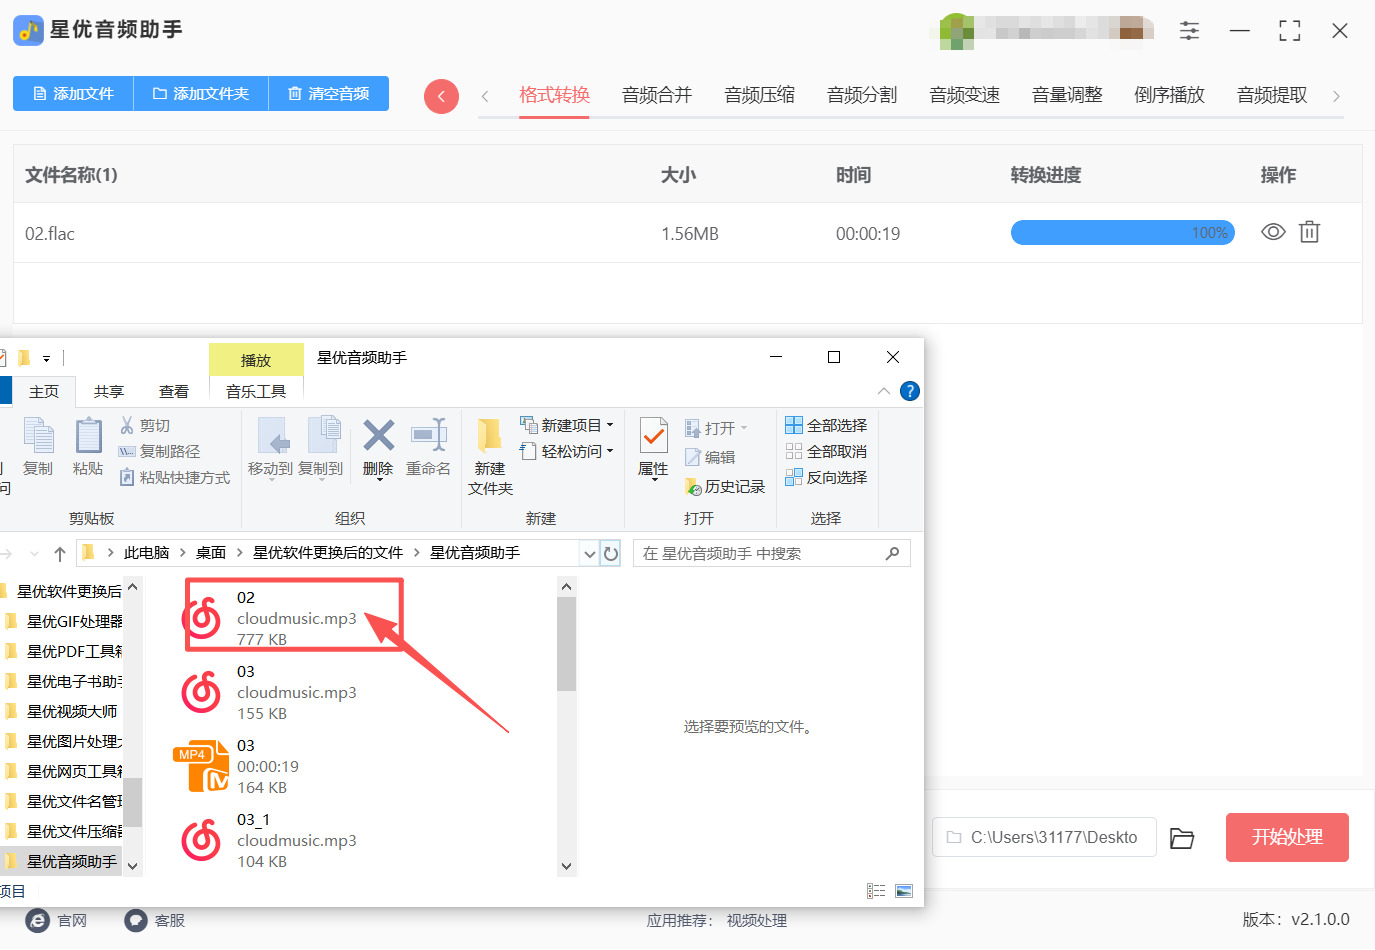This screenshot has width=1375, height=950.
Task: Collapse the Explorer ribbon chevron
Action: [884, 391]
